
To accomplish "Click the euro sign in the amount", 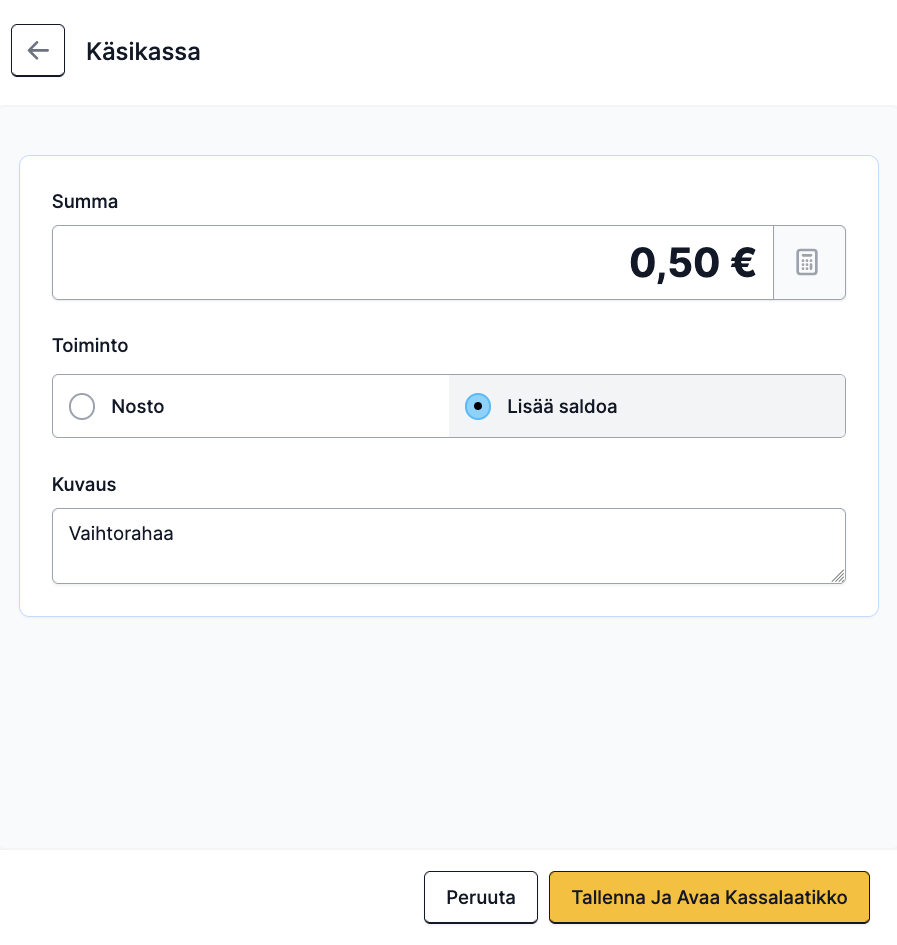I will 743,263.
